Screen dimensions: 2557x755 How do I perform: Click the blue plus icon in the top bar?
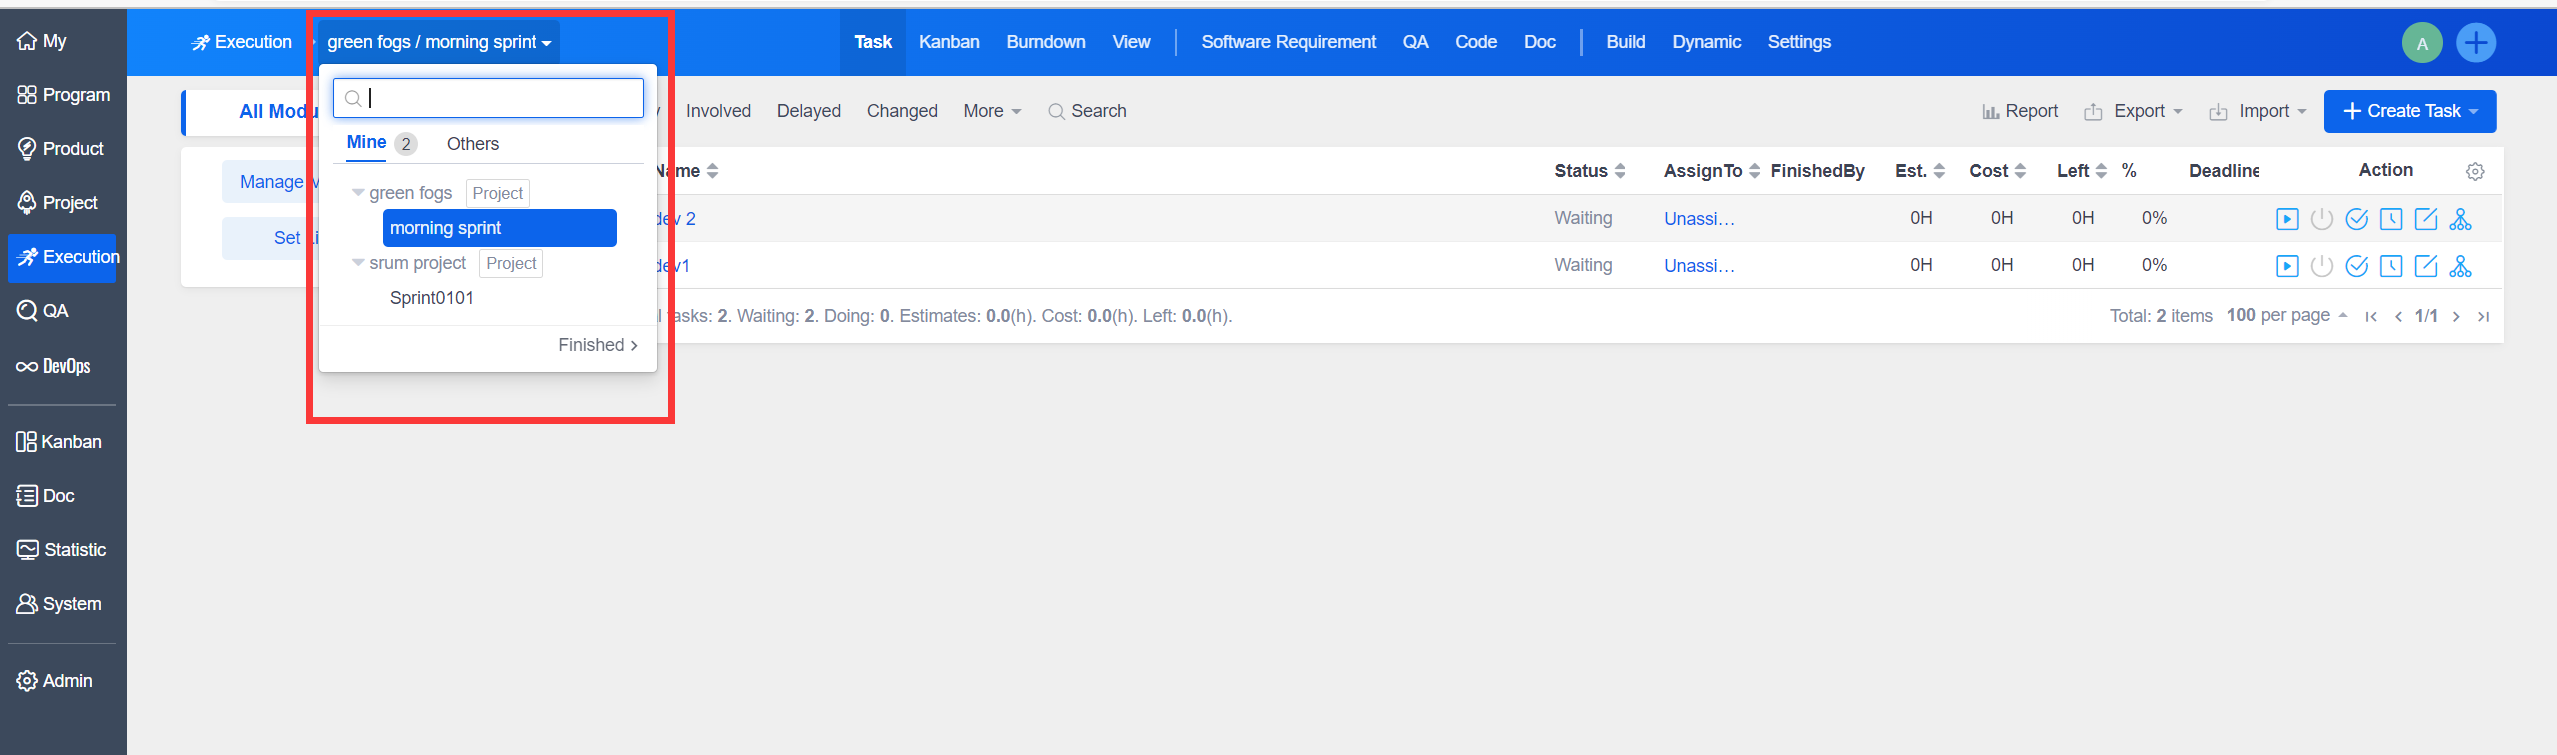tap(2476, 43)
